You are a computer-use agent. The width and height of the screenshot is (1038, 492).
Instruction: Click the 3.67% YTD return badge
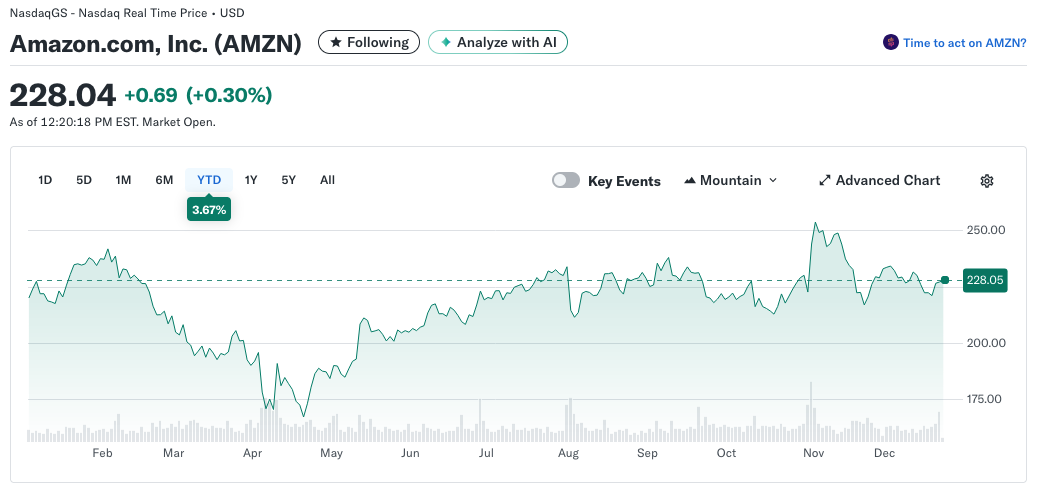click(x=209, y=210)
